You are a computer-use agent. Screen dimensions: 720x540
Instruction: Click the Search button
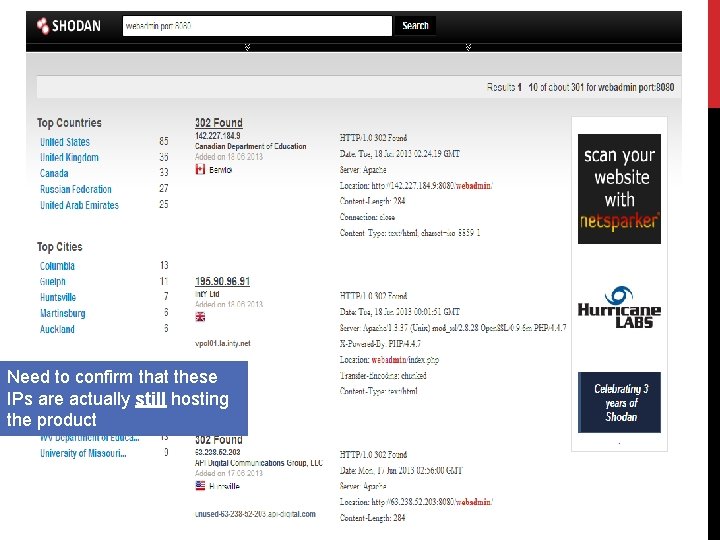pyautogui.click(x=415, y=26)
